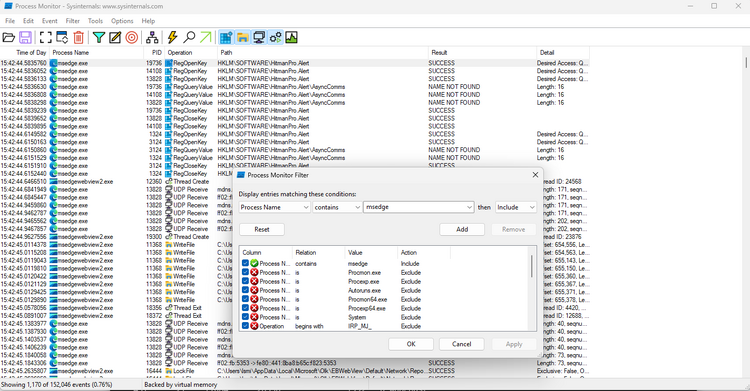Click the Process Monitor Filter dialog title icon
The image size is (750, 391).
[x=241, y=175]
